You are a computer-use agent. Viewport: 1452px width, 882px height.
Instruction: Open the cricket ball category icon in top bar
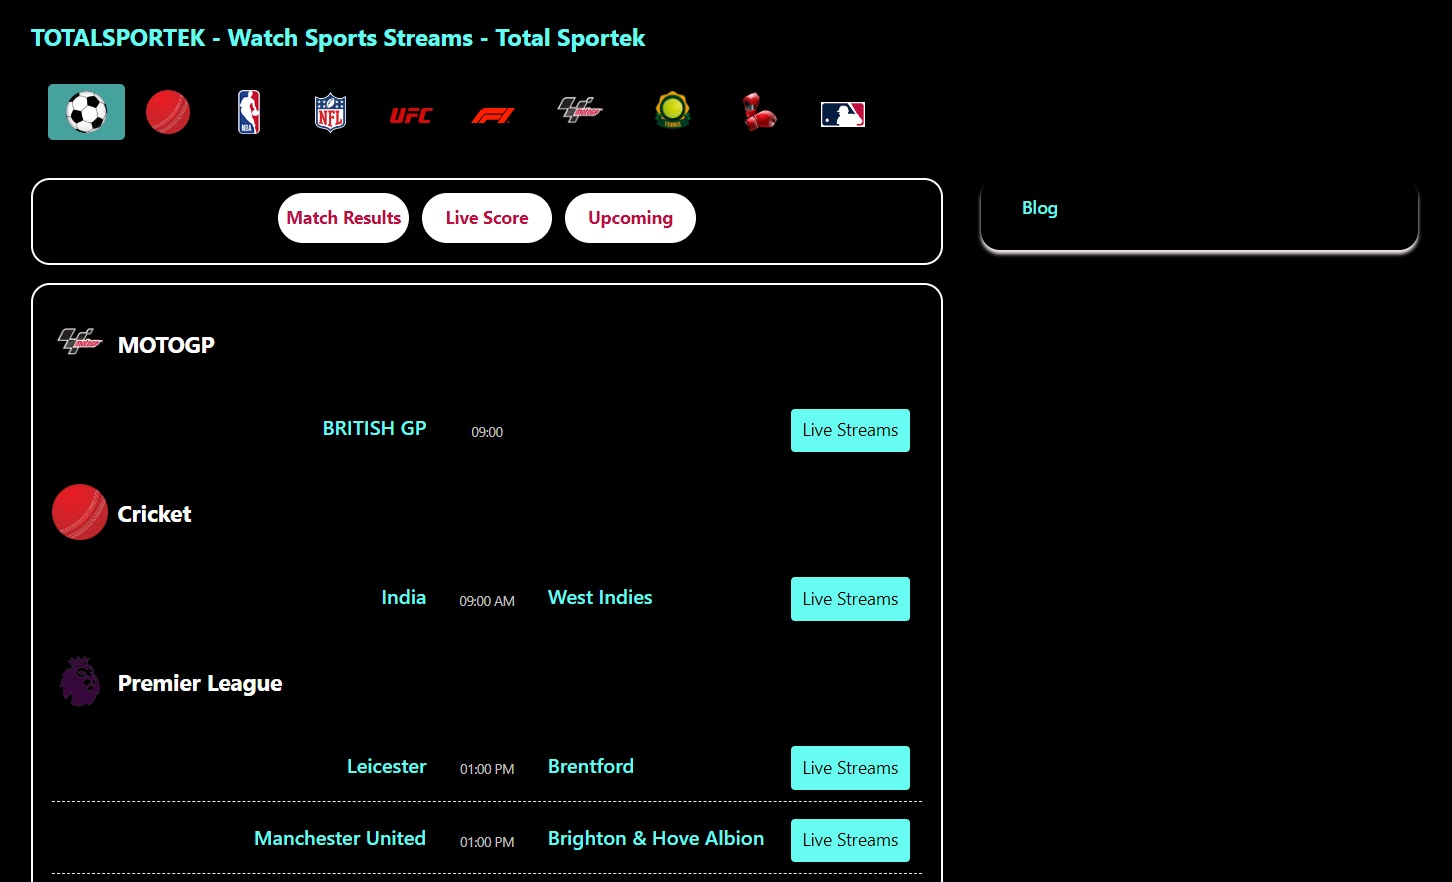168,112
